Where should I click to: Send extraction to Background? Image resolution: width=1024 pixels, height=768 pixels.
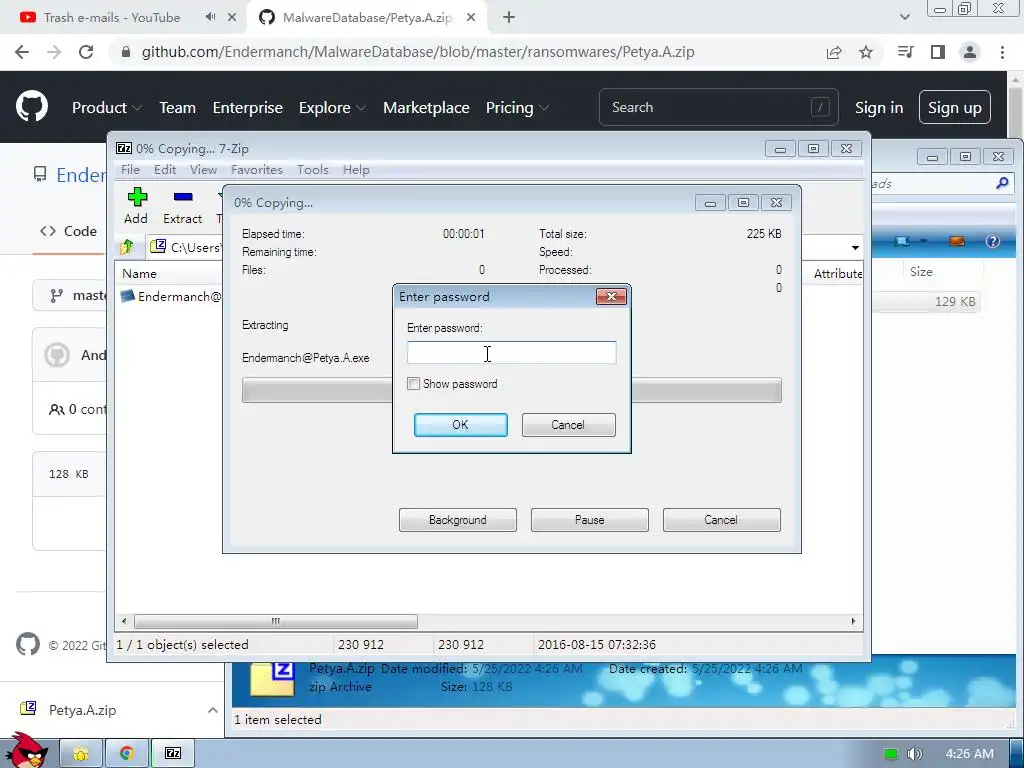(x=458, y=520)
